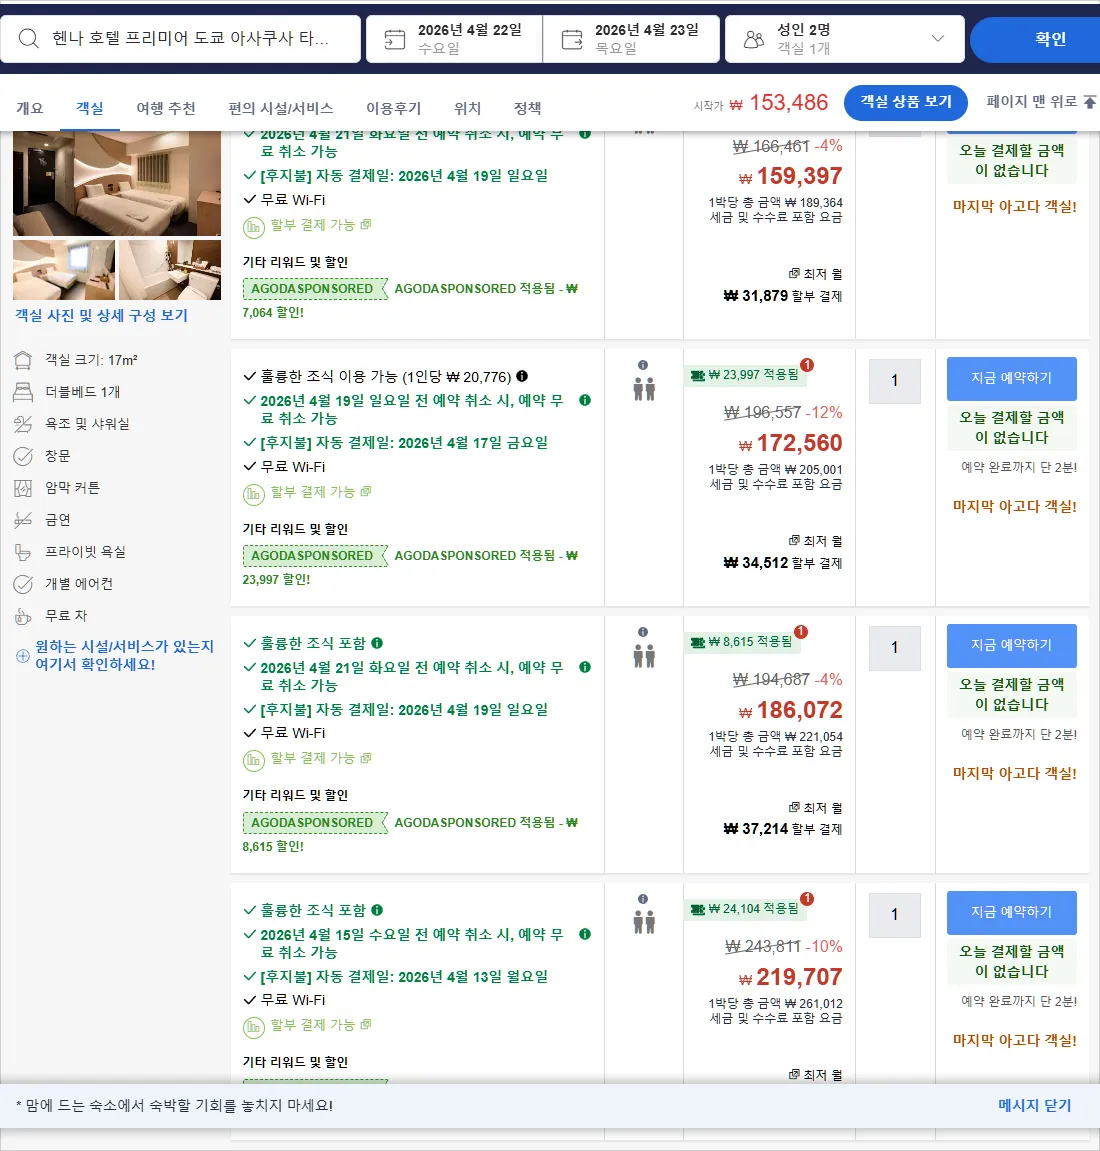Click two-guest icon in the ₩186,072 offer
This screenshot has width=1100, height=1151.
(x=644, y=656)
